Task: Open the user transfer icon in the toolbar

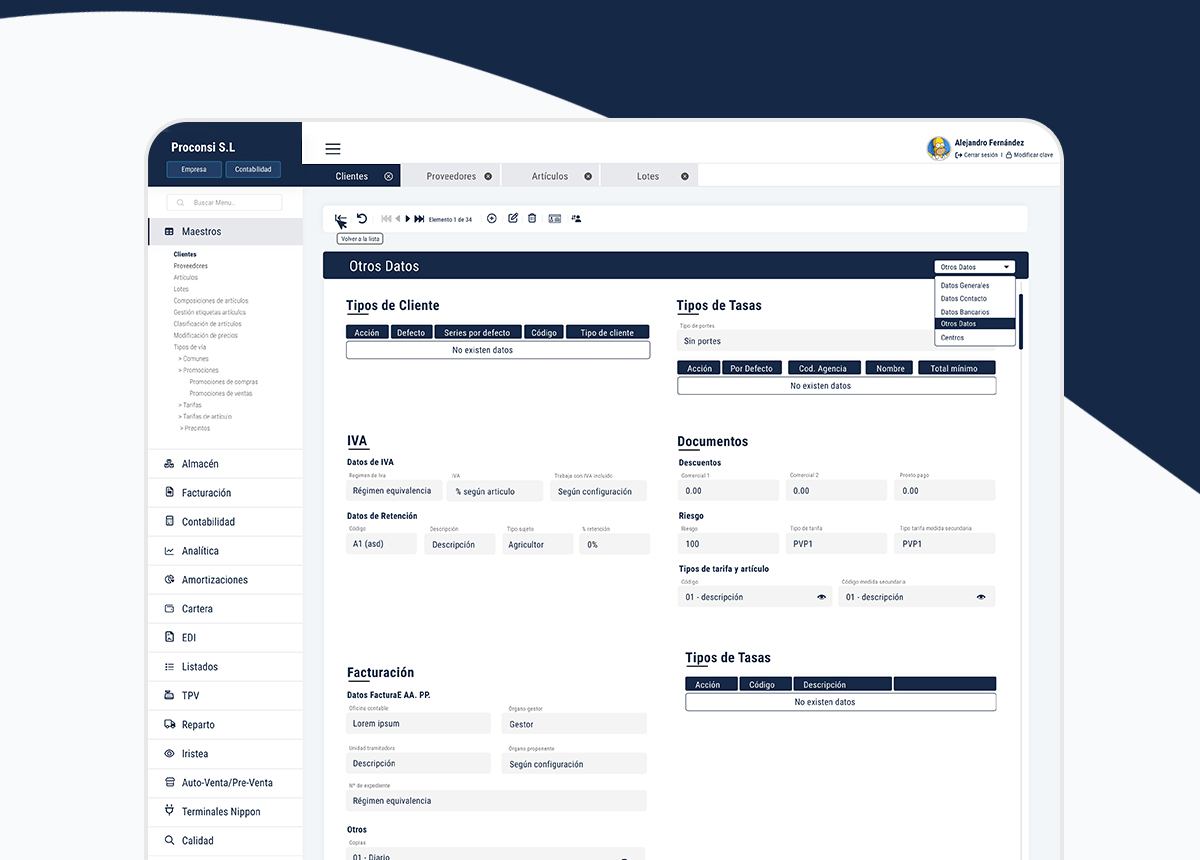Action: 576,219
